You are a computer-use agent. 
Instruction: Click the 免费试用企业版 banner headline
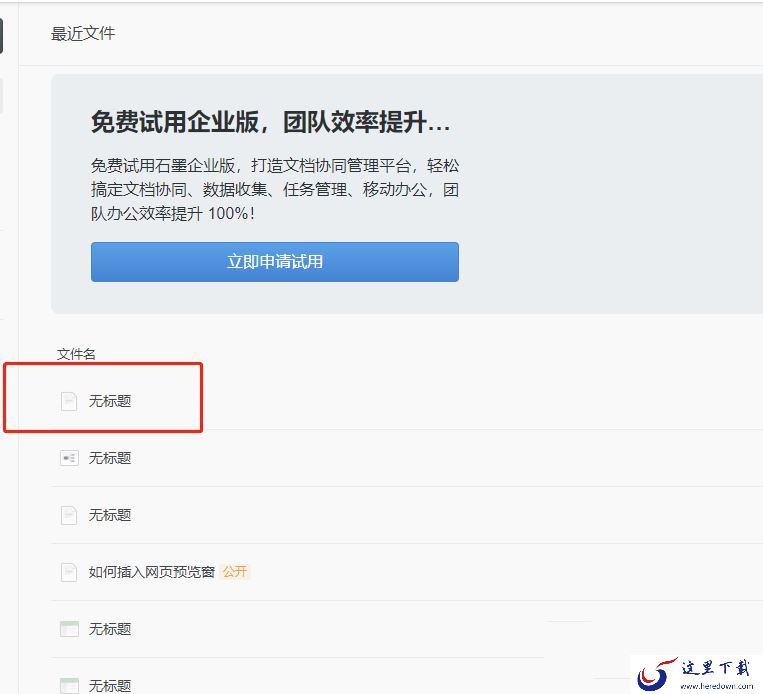(x=271, y=122)
